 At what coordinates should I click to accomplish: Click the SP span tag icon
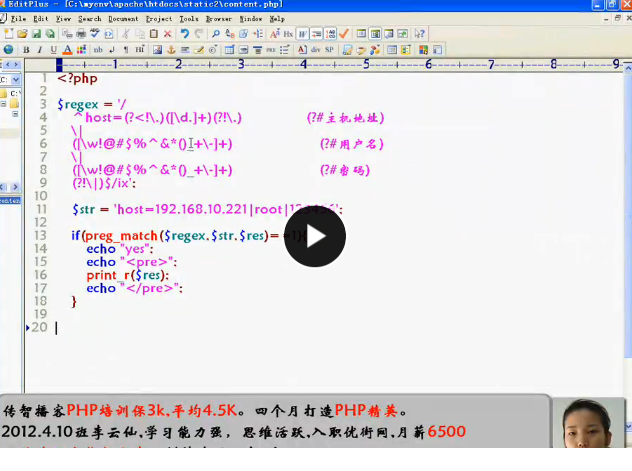[x=329, y=50]
